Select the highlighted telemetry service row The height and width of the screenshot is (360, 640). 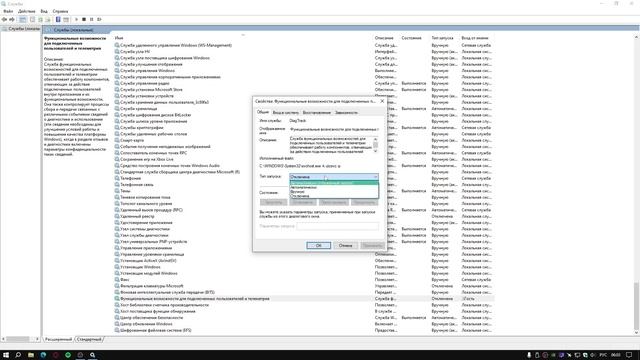click(x=304, y=298)
